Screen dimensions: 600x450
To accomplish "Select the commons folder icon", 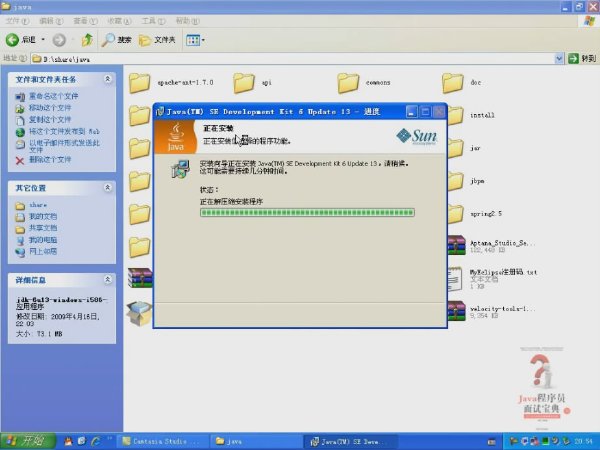I will pyautogui.click(x=348, y=83).
